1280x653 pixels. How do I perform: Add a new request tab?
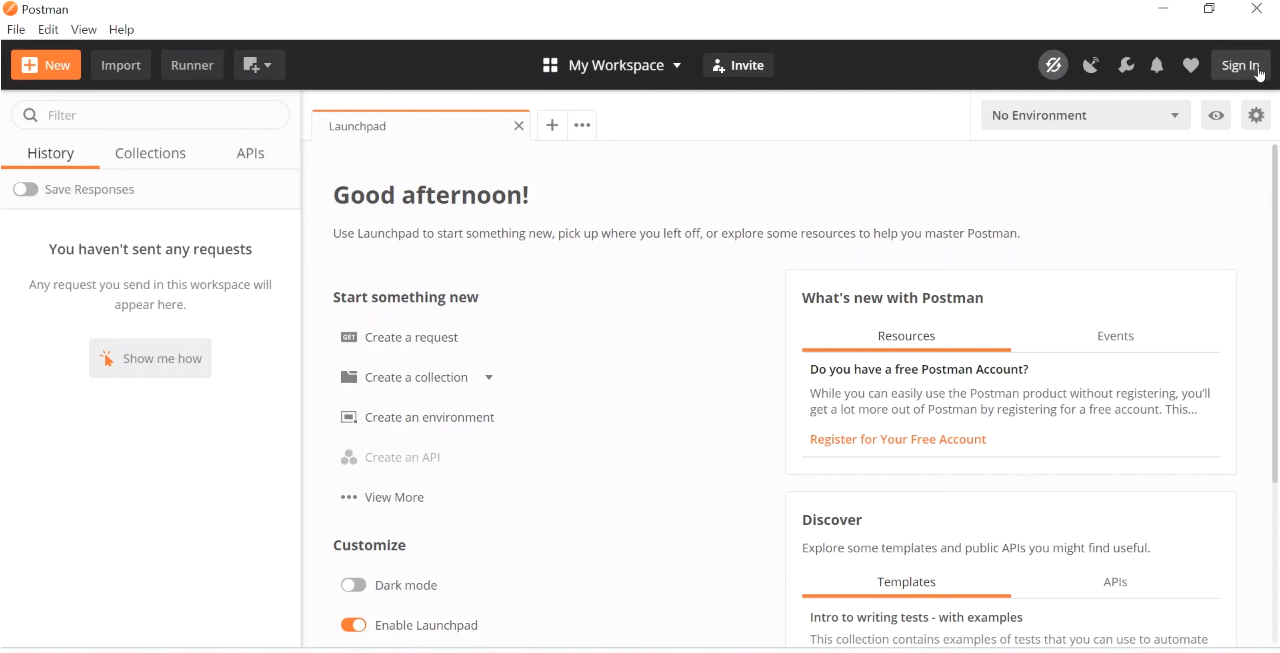click(x=552, y=125)
